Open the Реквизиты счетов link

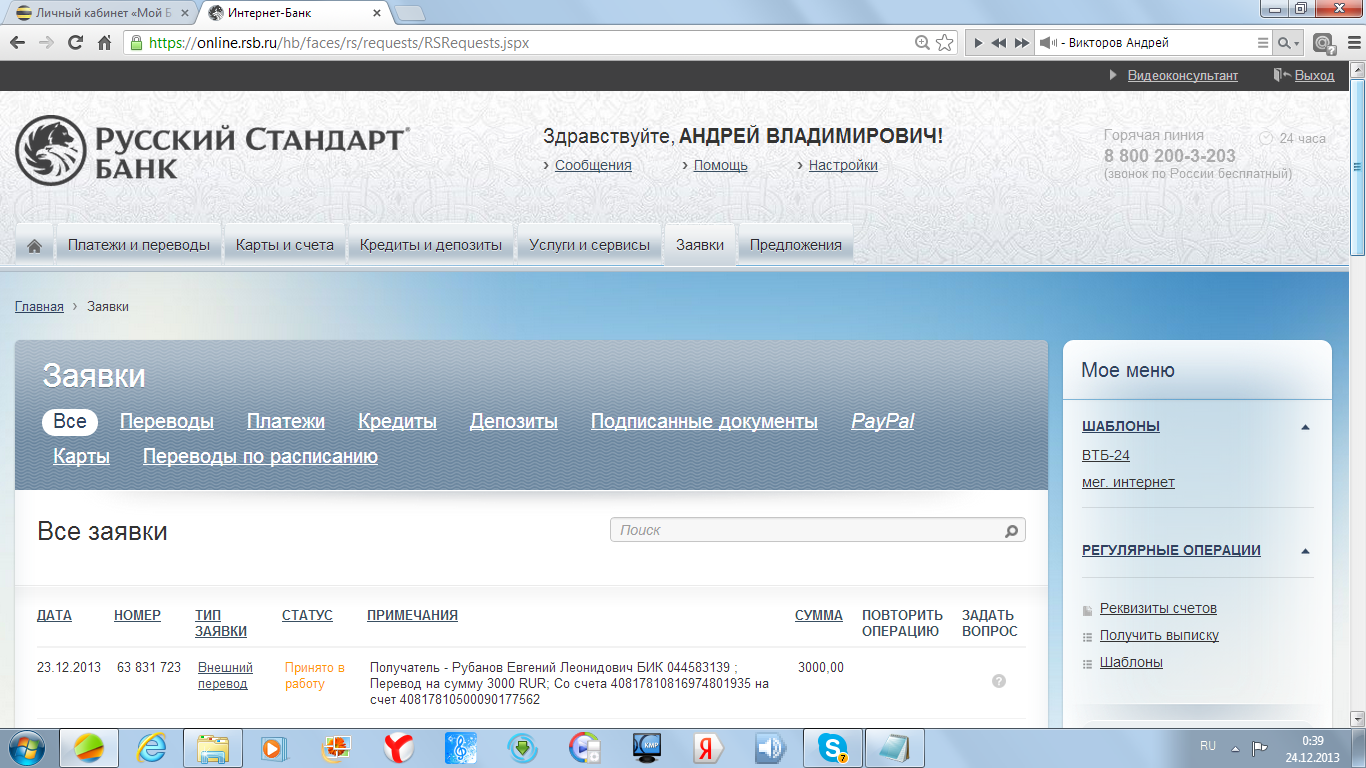[x=1158, y=608]
